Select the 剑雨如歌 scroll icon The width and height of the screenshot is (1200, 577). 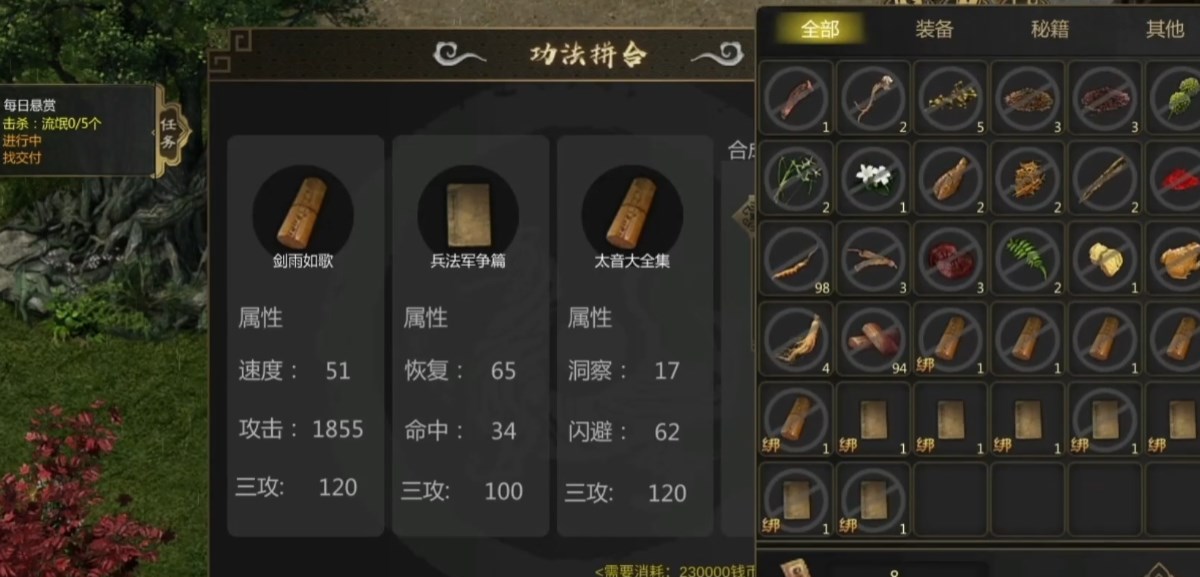302,214
